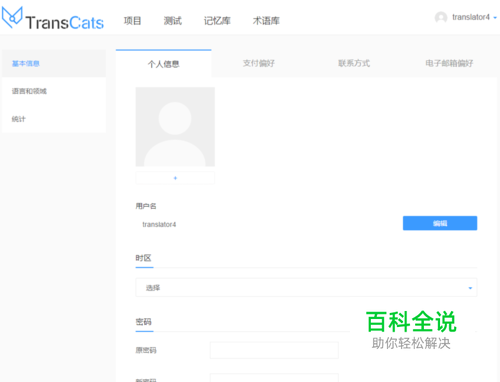Go to 术语库 in top navigation

[266, 21]
